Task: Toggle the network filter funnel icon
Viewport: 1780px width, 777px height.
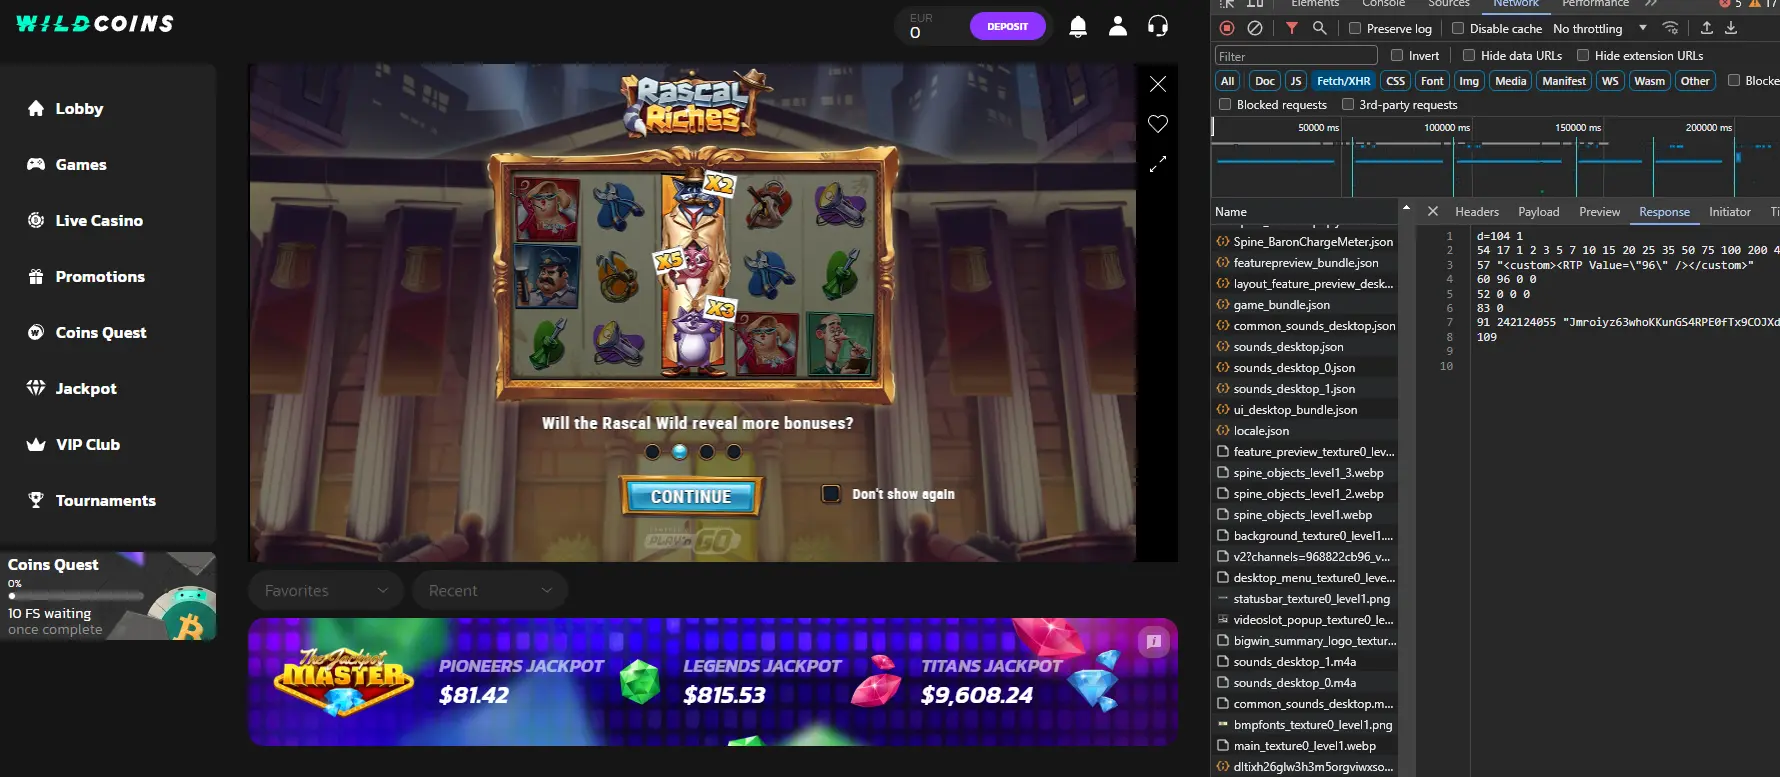Action: (x=1292, y=28)
